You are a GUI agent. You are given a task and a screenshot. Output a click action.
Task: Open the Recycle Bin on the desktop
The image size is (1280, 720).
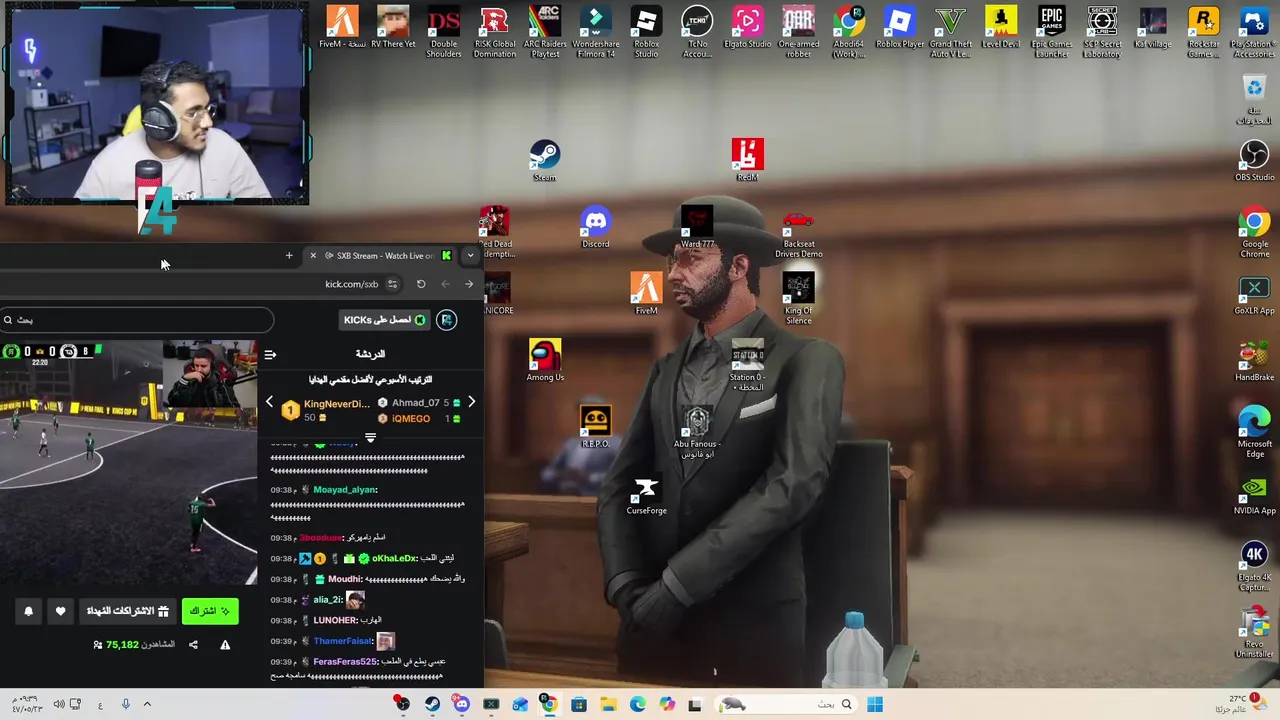coord(1254,98)
